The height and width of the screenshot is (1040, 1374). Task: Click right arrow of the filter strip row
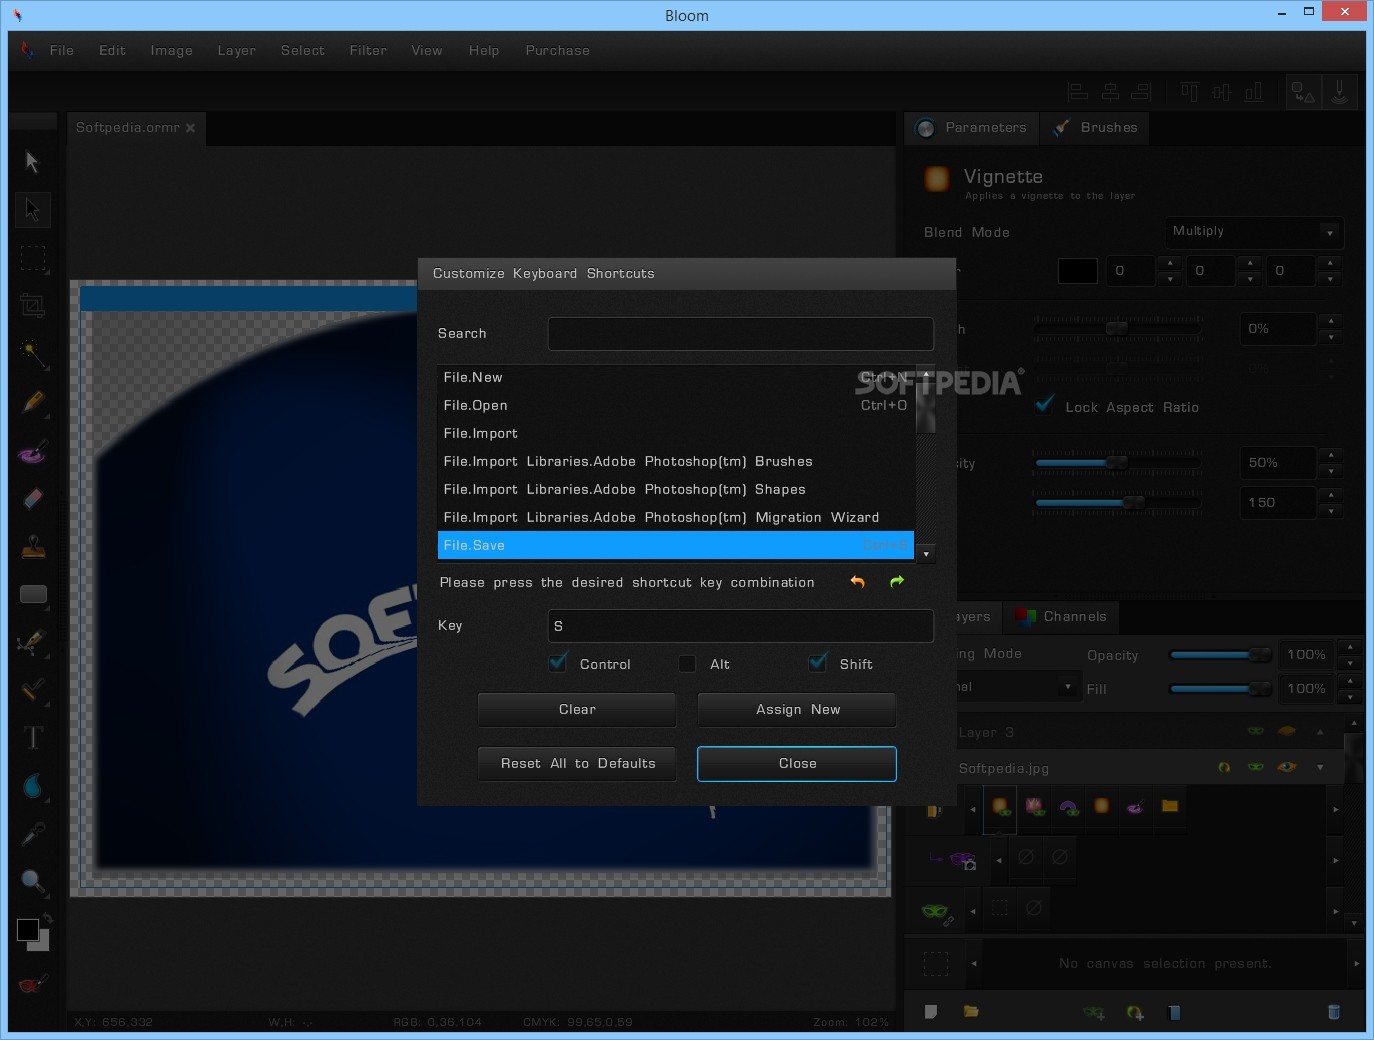click(x=1336, y=810)
